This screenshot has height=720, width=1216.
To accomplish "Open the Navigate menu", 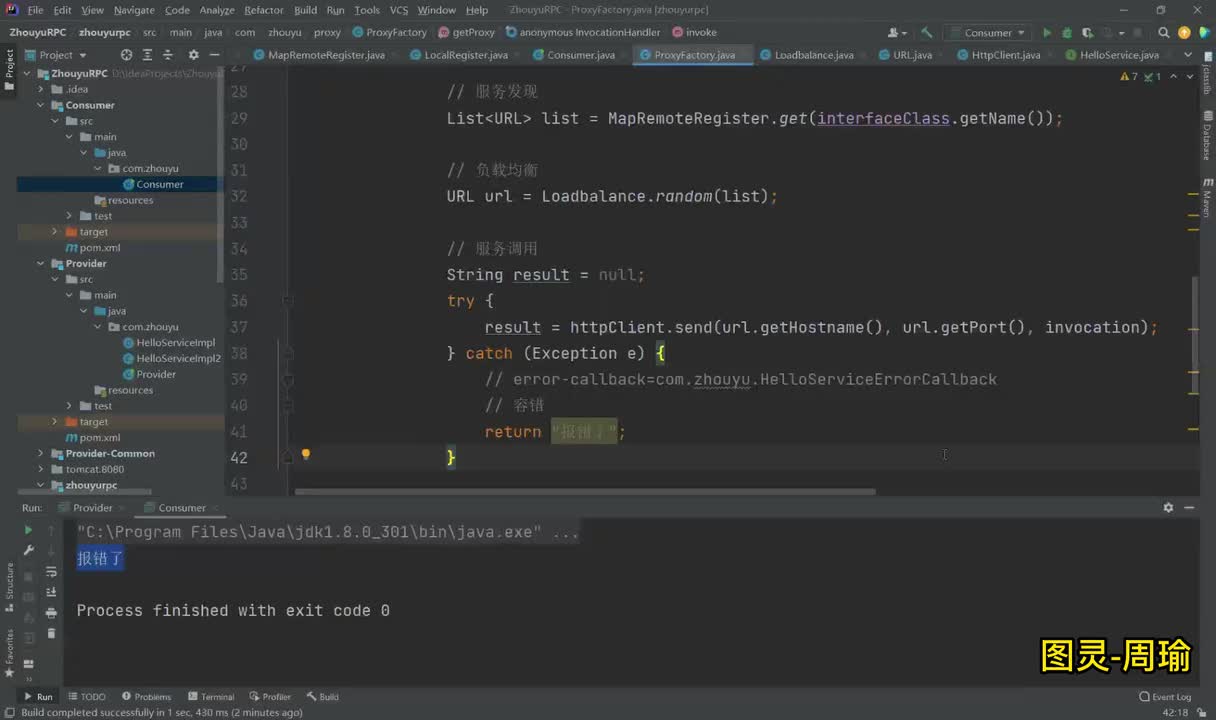I will coord(134,10).
